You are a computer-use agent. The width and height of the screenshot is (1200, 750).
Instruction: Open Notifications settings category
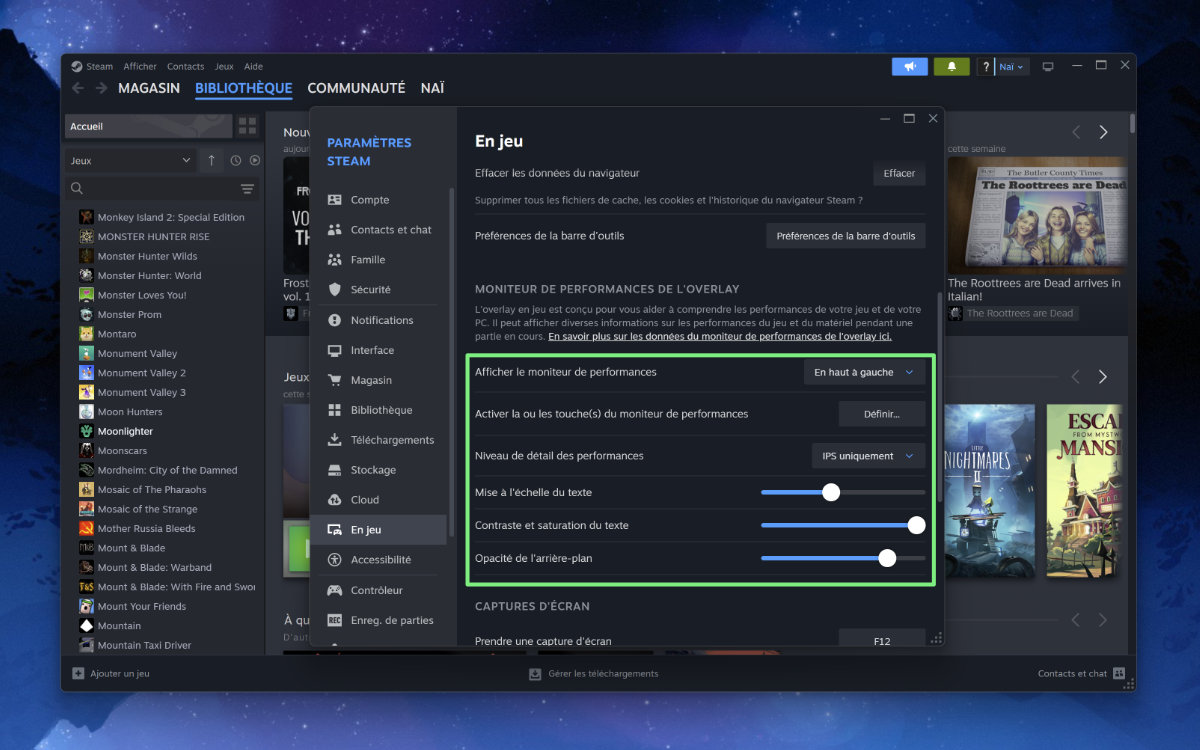click(378, 320)
